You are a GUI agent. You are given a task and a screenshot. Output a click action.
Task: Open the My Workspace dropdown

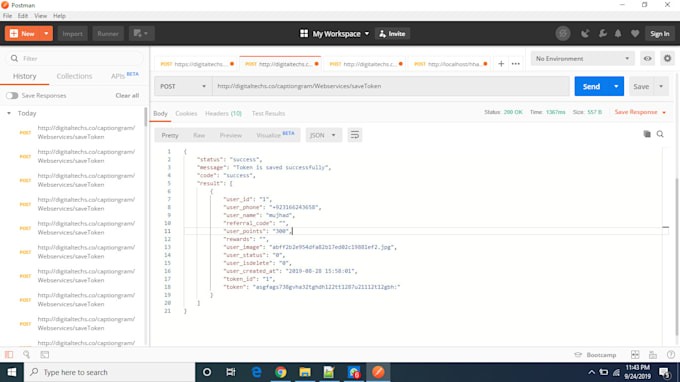pyautogui.click(x=341, y=33)
